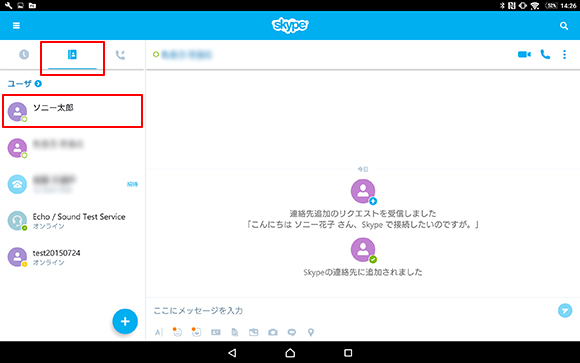
Task: Tap the Android Recent apps button
Action: coord(348,353)
